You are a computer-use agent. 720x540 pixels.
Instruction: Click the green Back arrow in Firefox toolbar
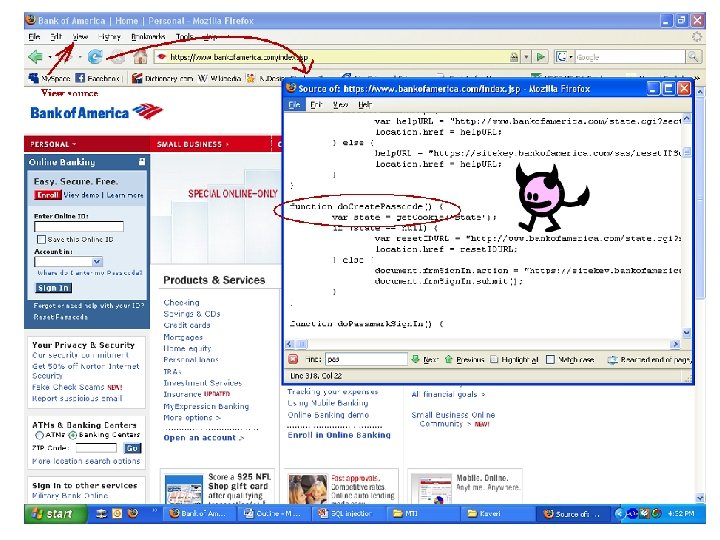35,57
